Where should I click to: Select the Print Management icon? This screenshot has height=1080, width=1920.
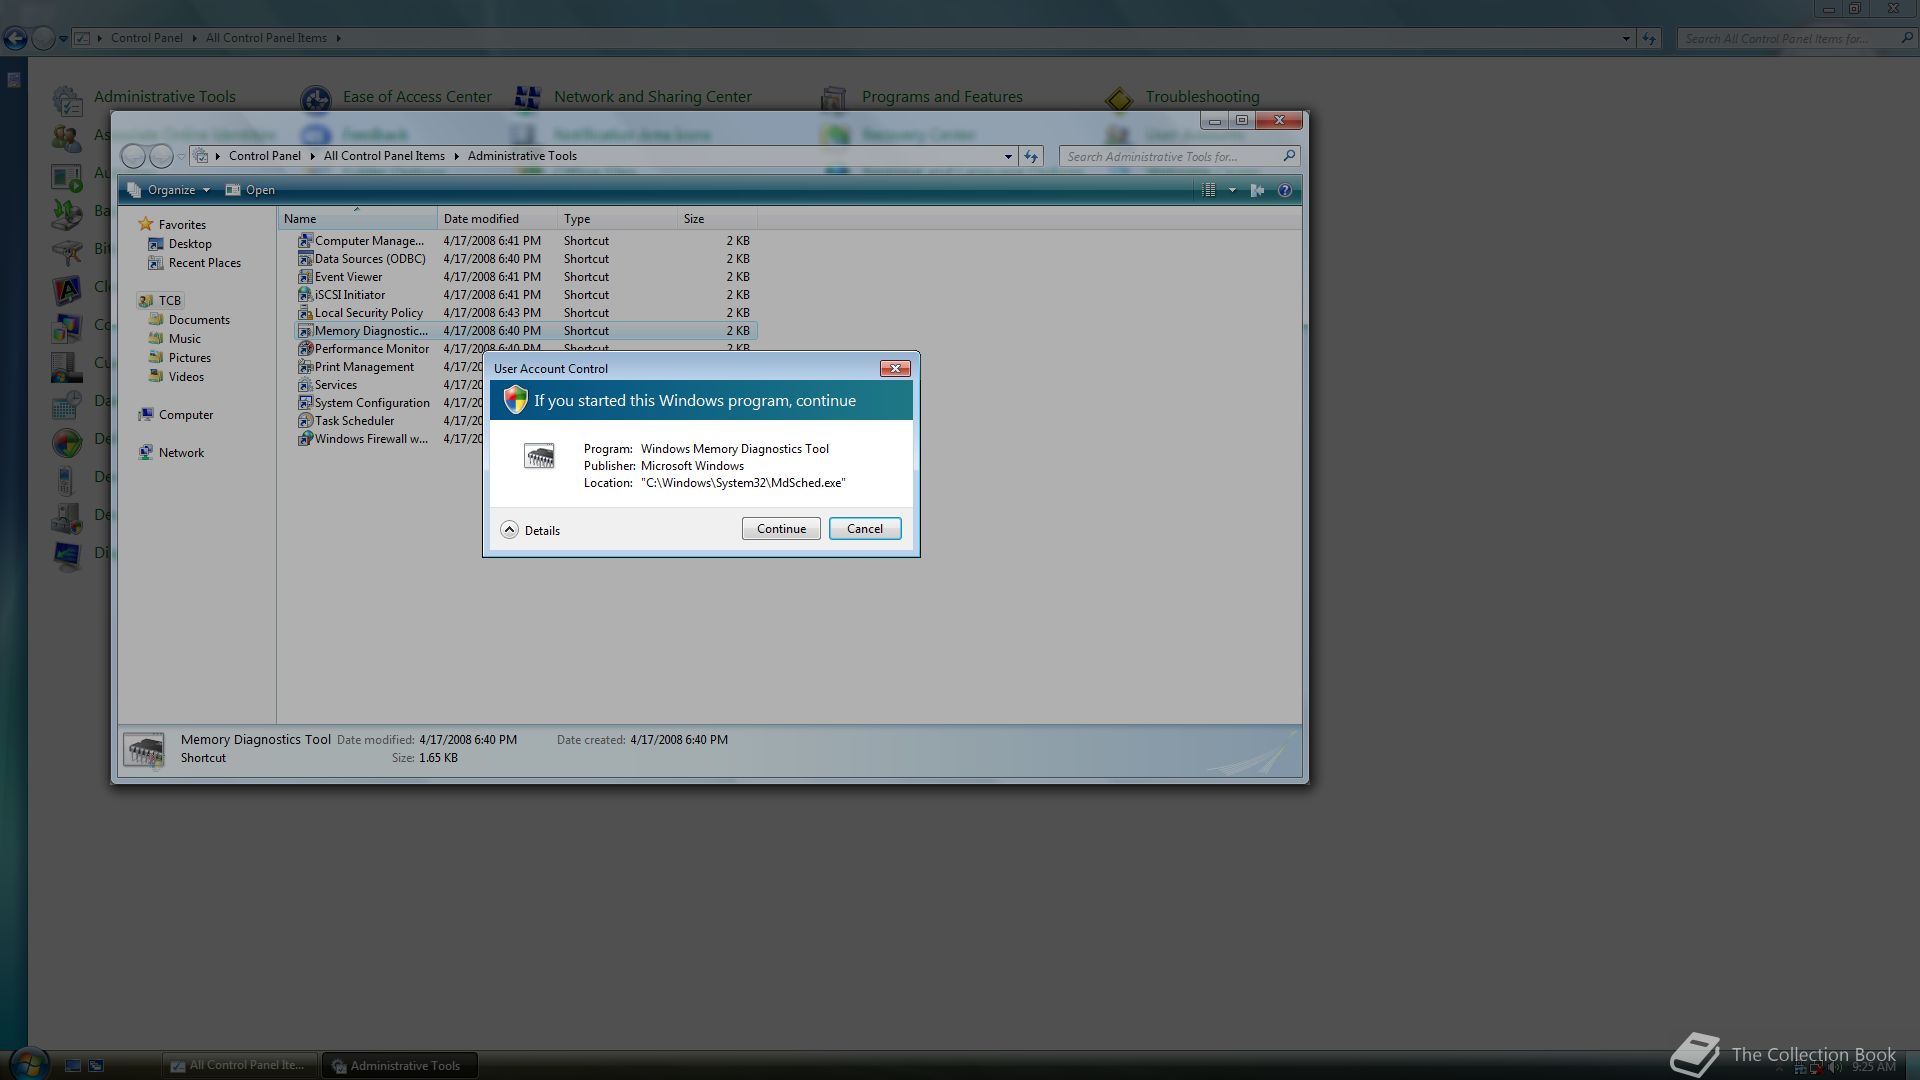[305, 367]
